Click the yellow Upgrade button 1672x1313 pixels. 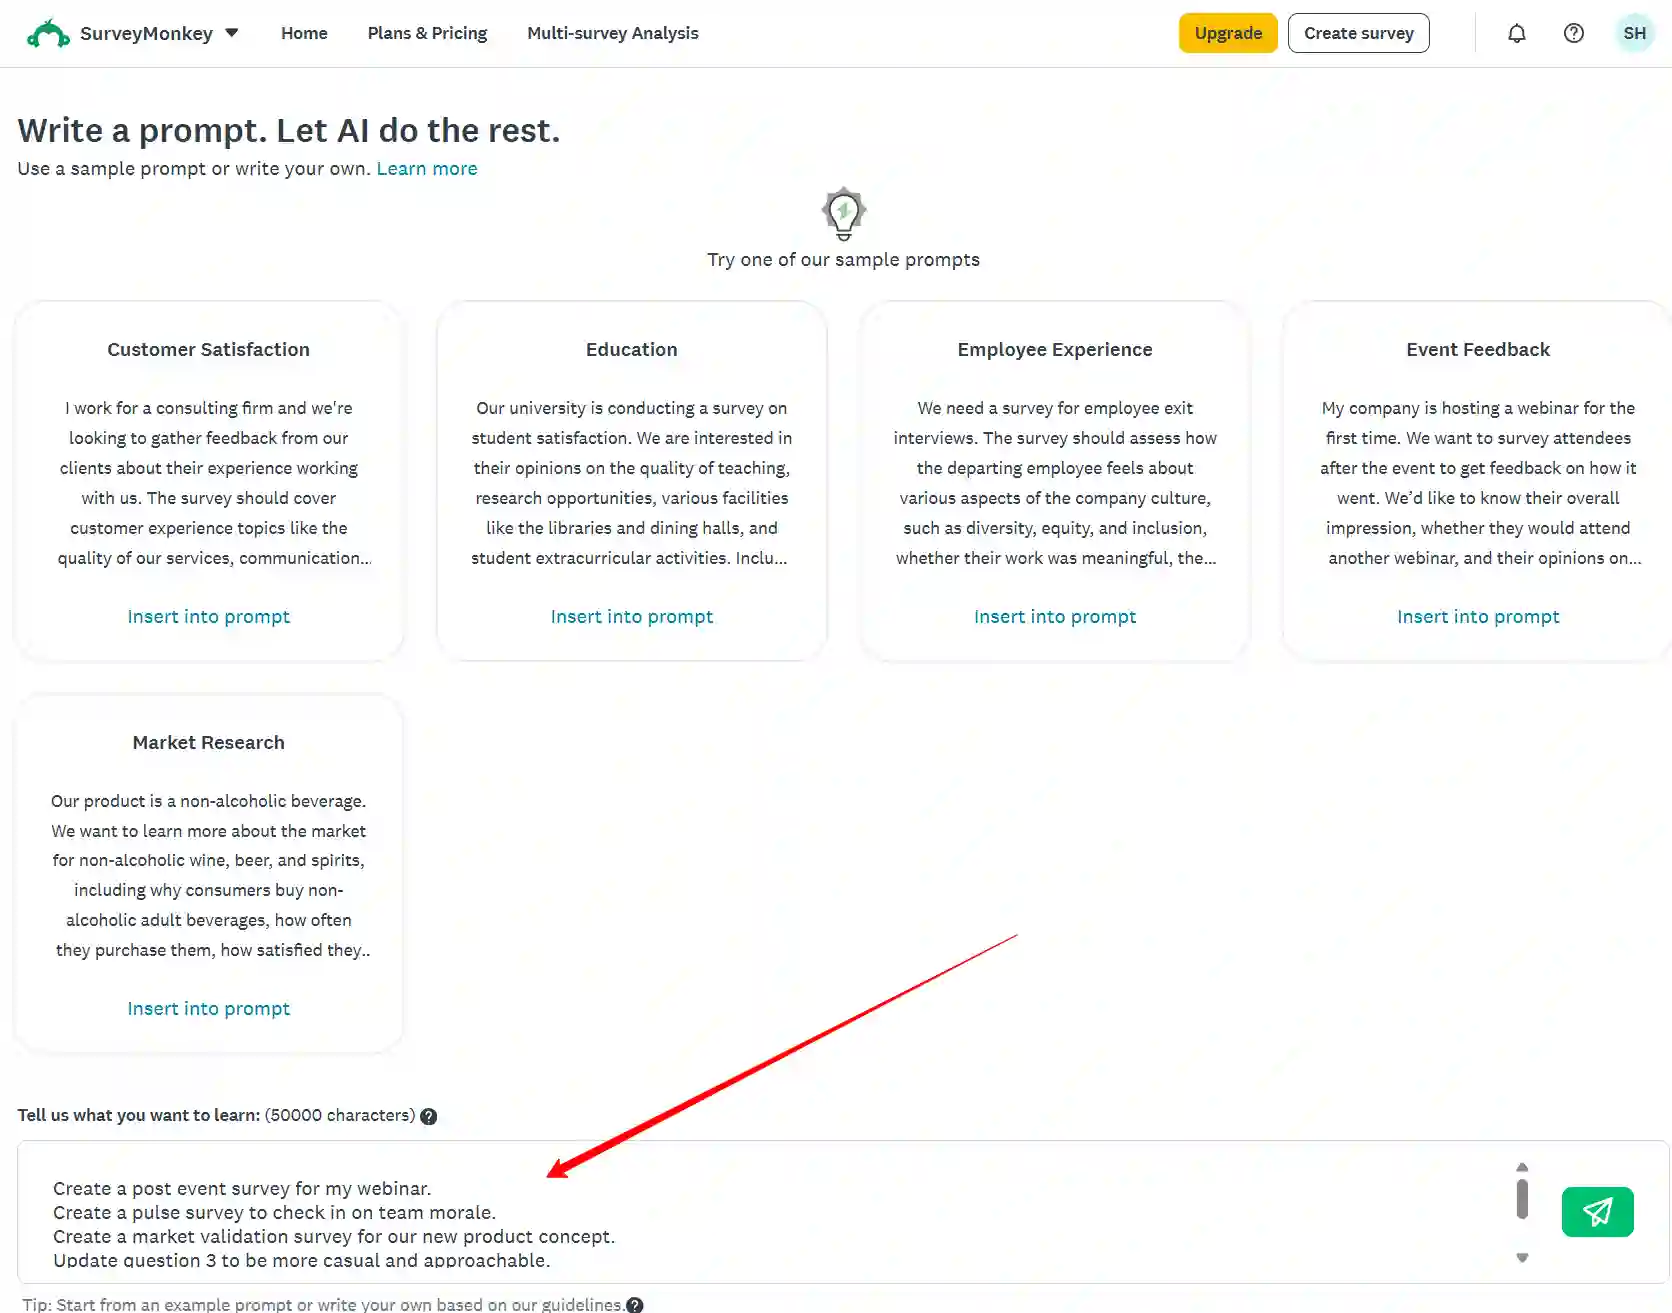pyautogui.click(x=1228, y=33)
